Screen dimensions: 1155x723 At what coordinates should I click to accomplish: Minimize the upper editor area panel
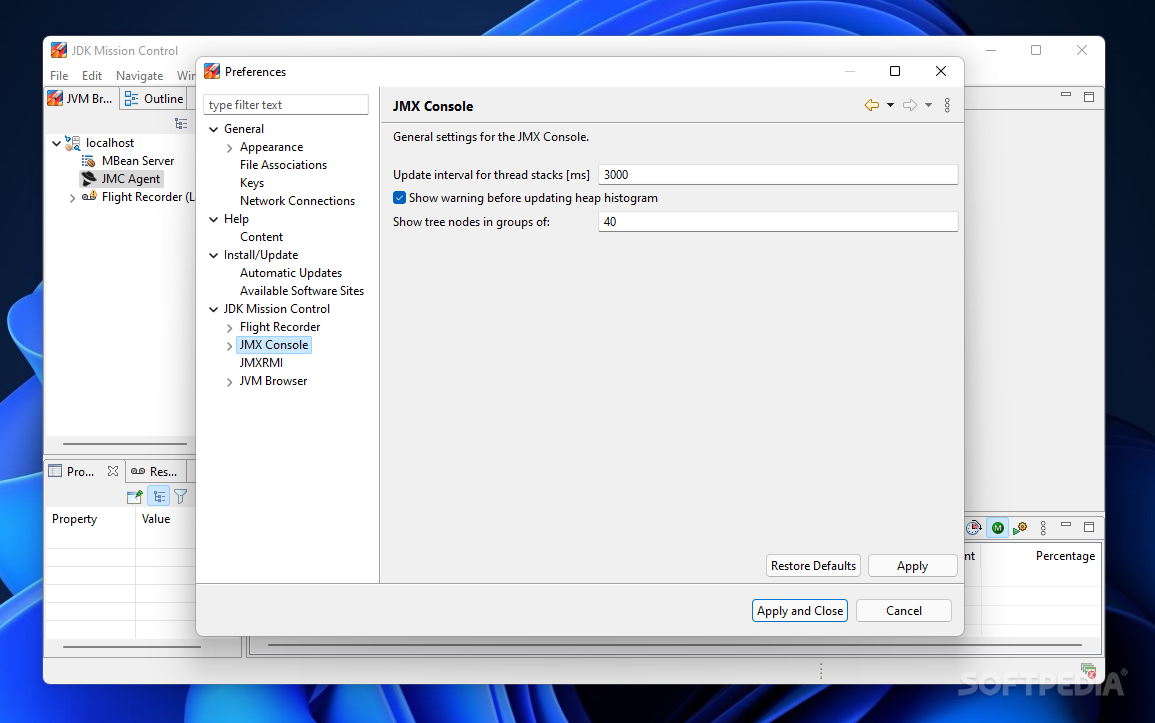click(1066, 95)
